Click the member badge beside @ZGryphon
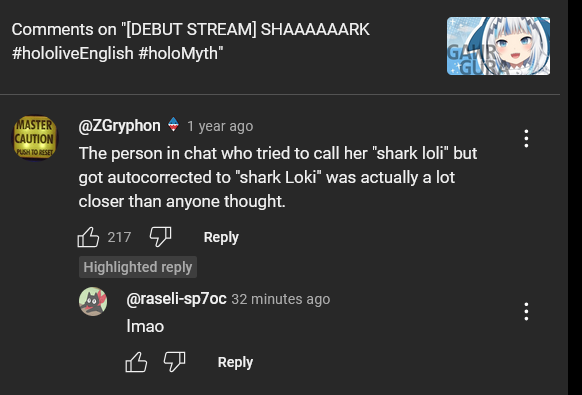 pos(173,125)
